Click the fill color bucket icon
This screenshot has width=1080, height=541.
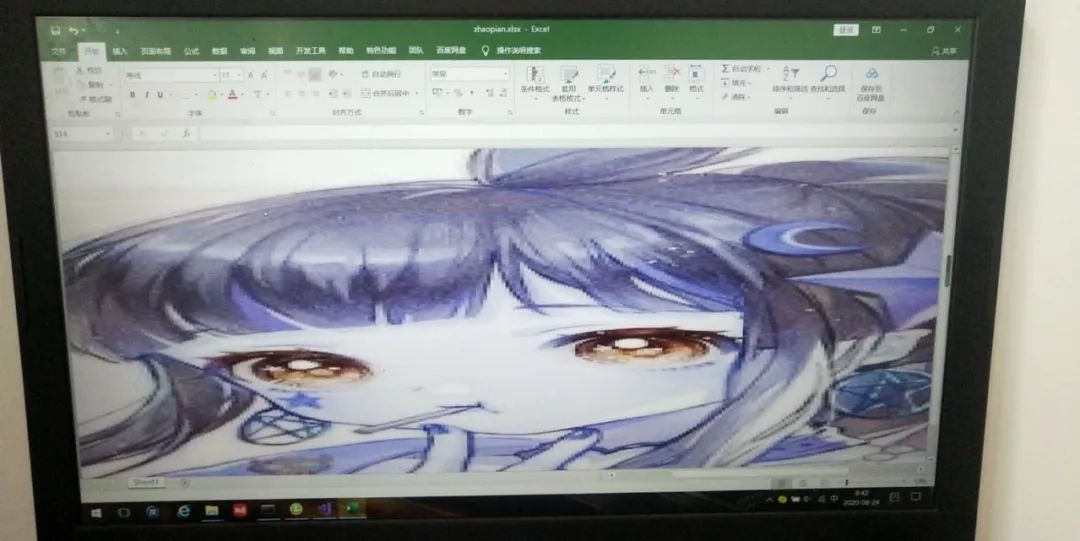212,94
